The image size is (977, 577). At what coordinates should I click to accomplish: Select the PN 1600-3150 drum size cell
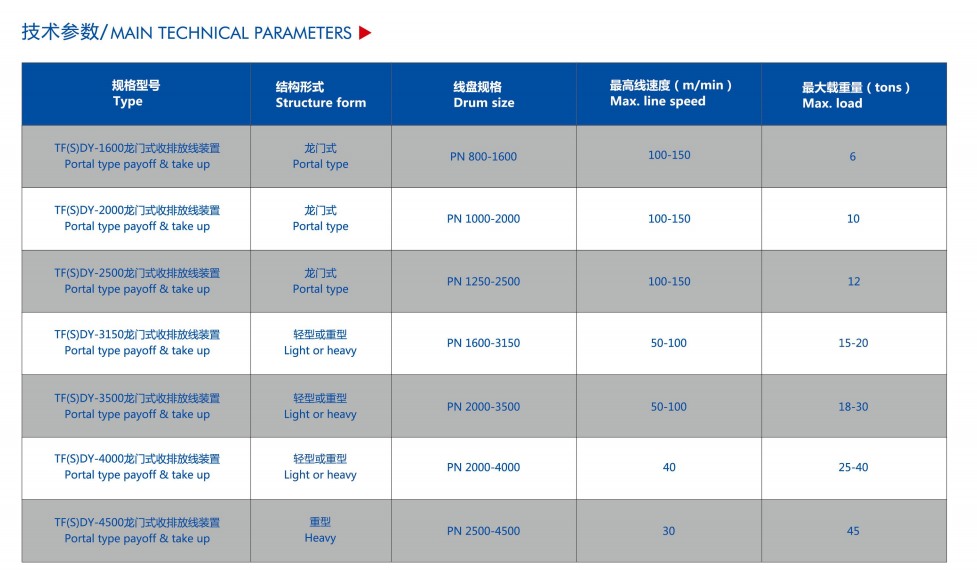[484, 343]
